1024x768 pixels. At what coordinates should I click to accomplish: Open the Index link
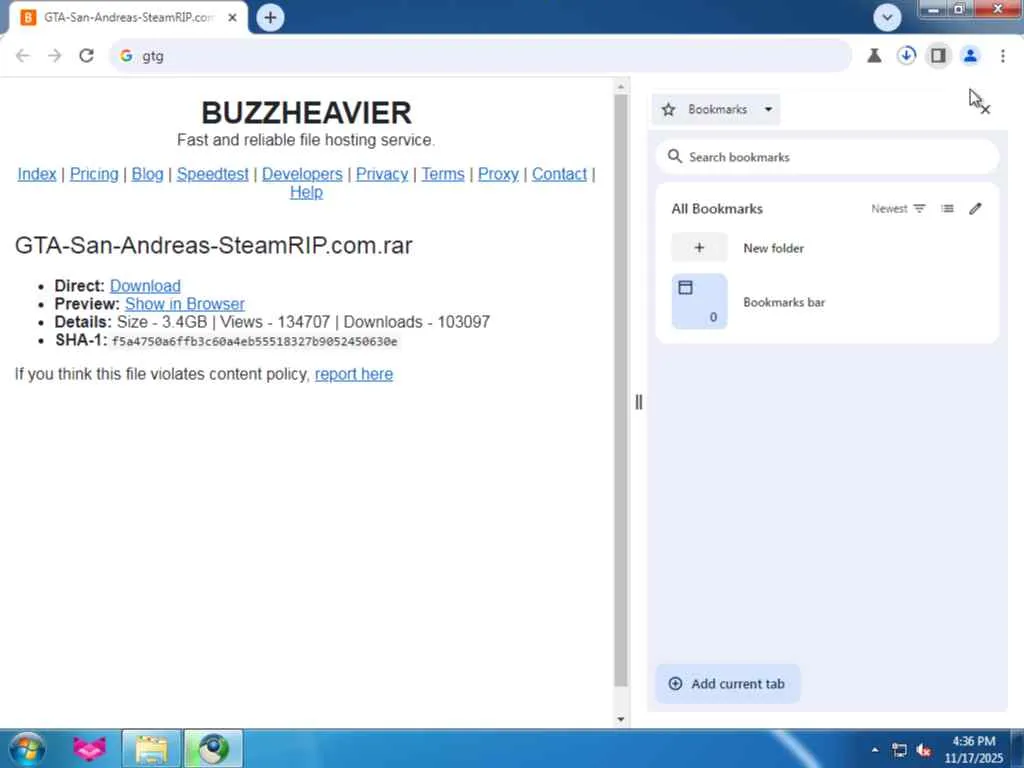37,174
